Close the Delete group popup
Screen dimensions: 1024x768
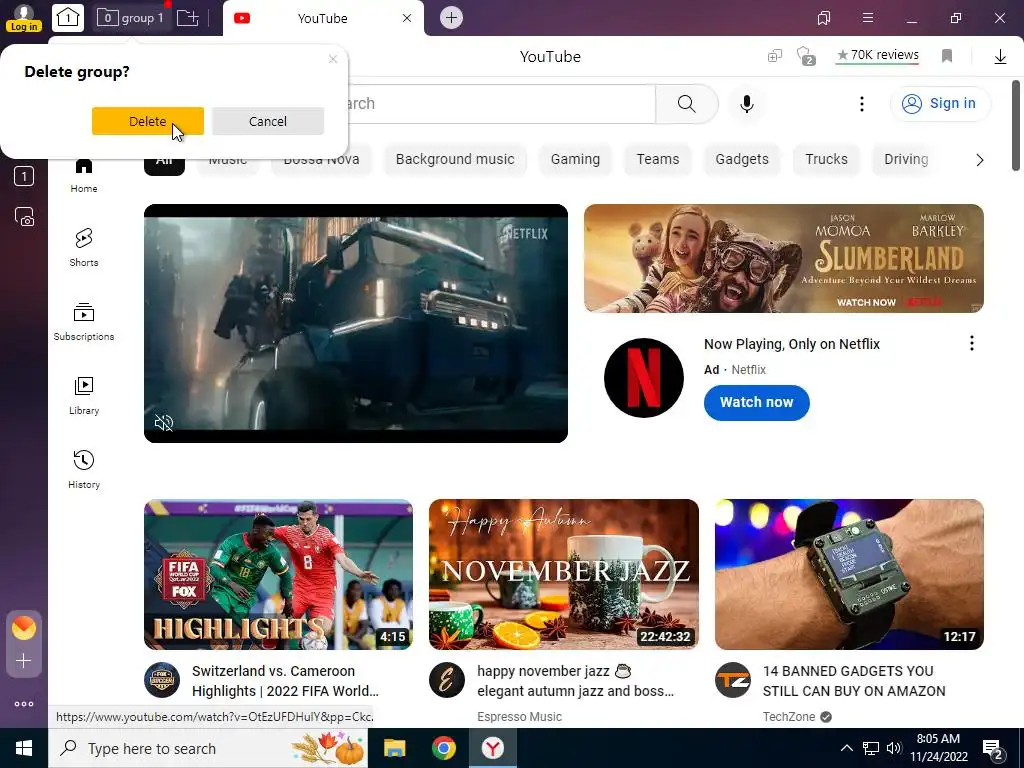(333, 59)
